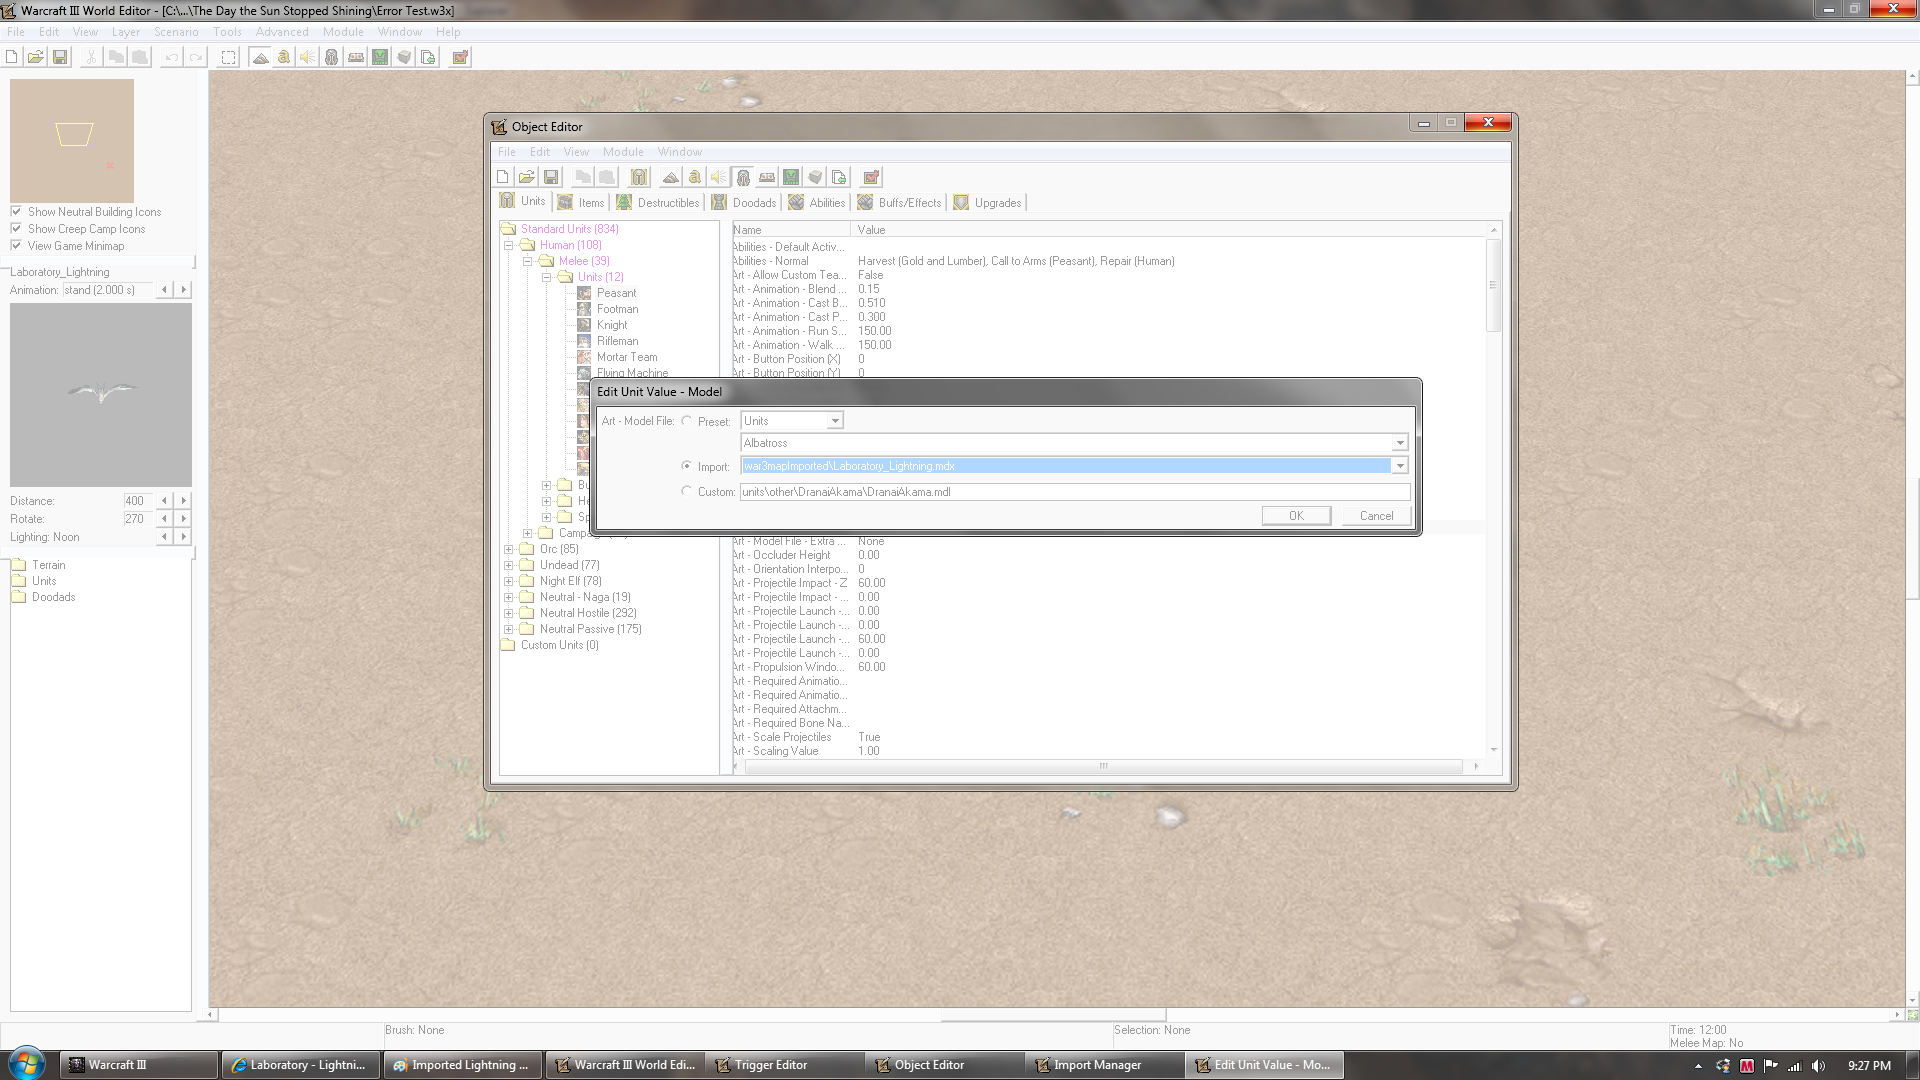This screenshot has width=1920, height=1080.
Task: Click Save Map icon in World Editor toolbar
Action: (x=60, y=57)
